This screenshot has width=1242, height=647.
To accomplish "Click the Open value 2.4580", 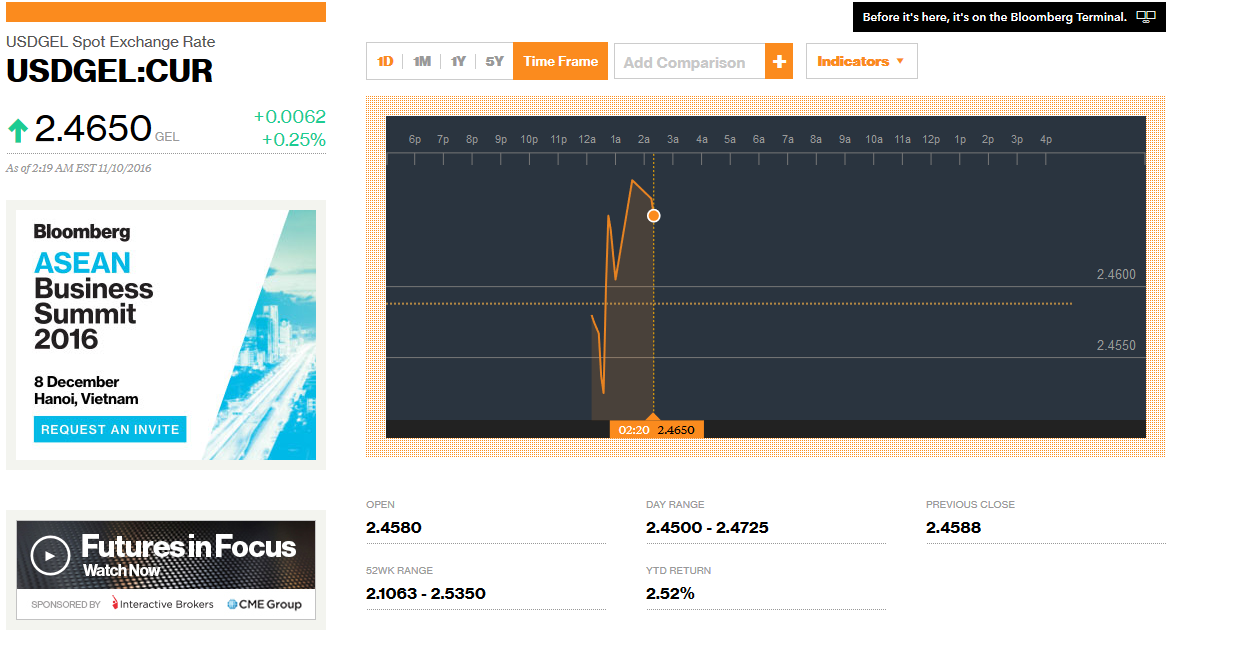I will pos(394,527).
